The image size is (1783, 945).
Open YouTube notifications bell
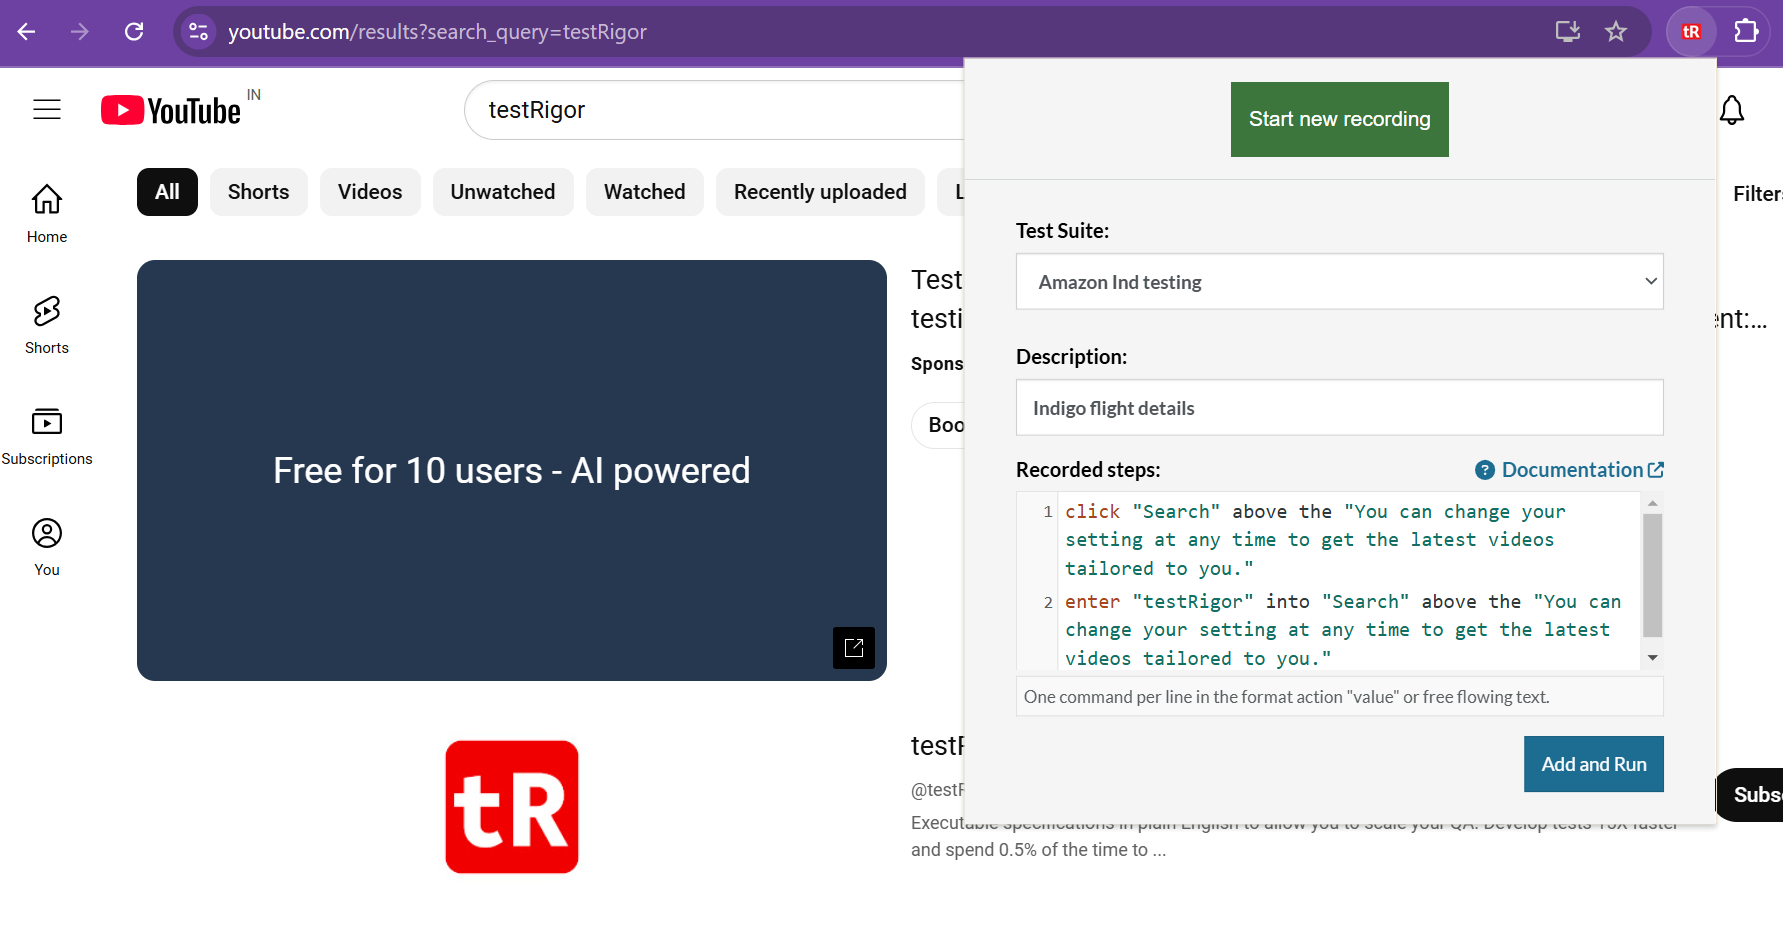point(1732,110)
